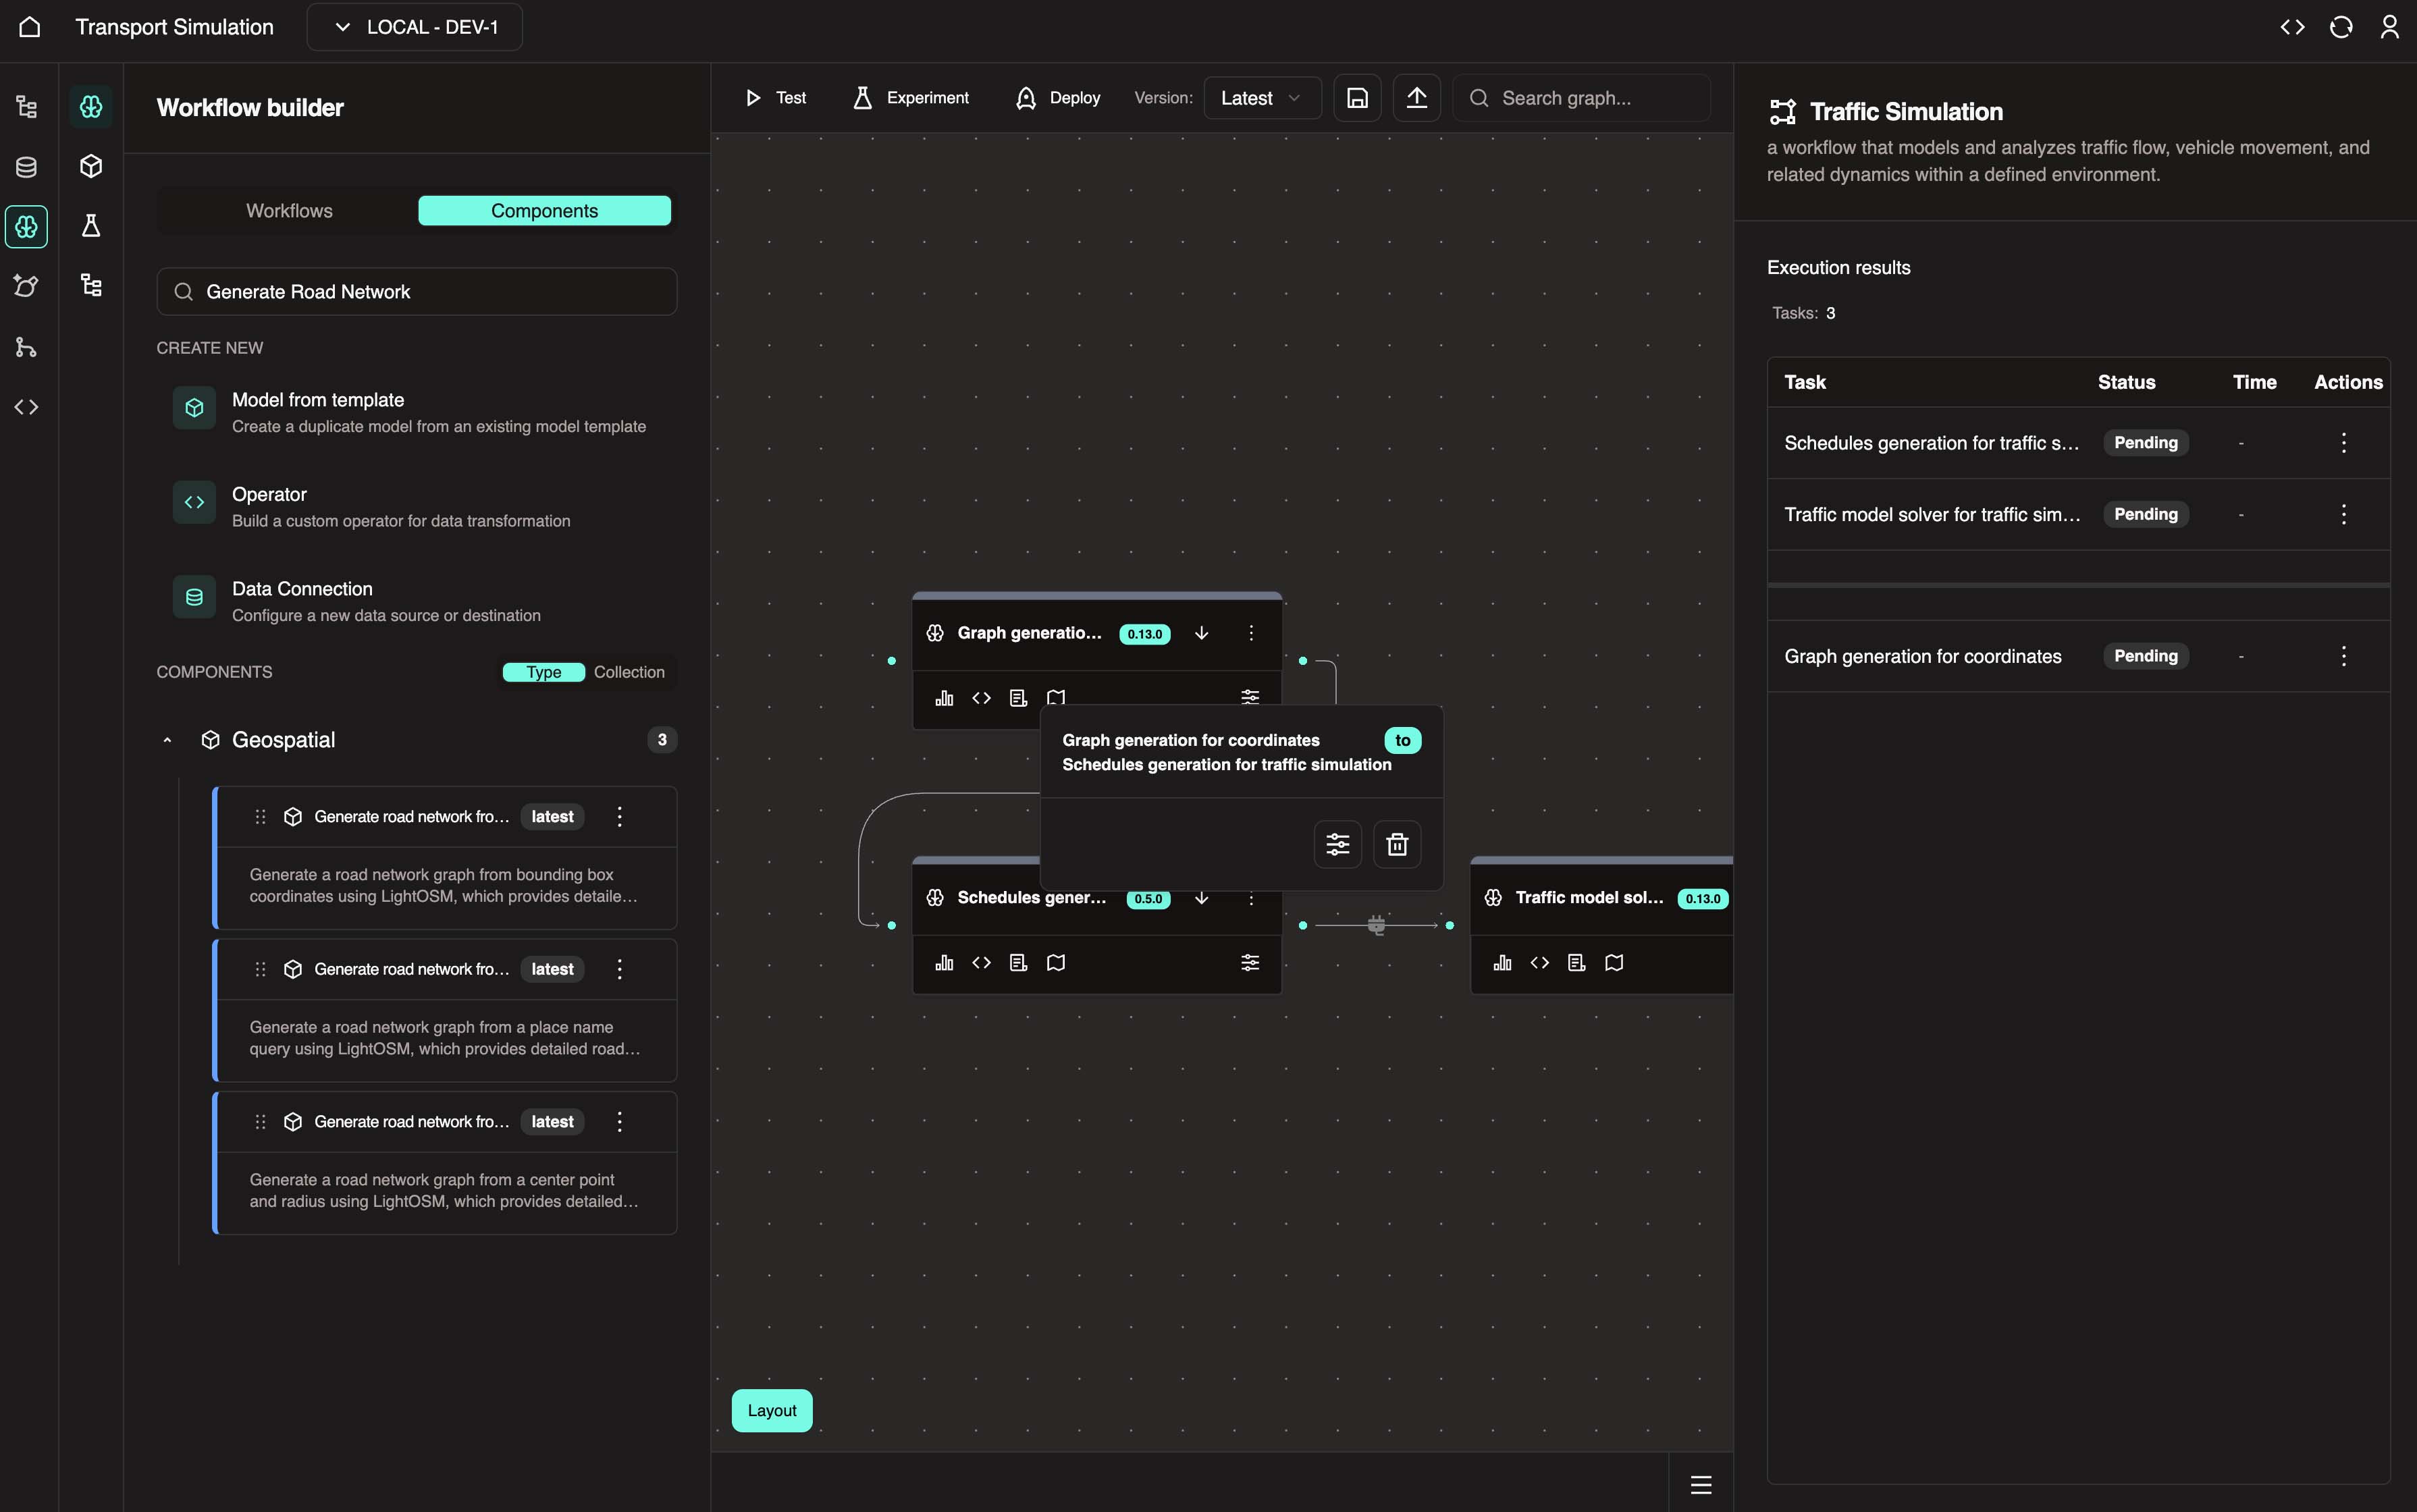Open the database icon in left rail
The image size is (2417, 1512).
point(27,167)
